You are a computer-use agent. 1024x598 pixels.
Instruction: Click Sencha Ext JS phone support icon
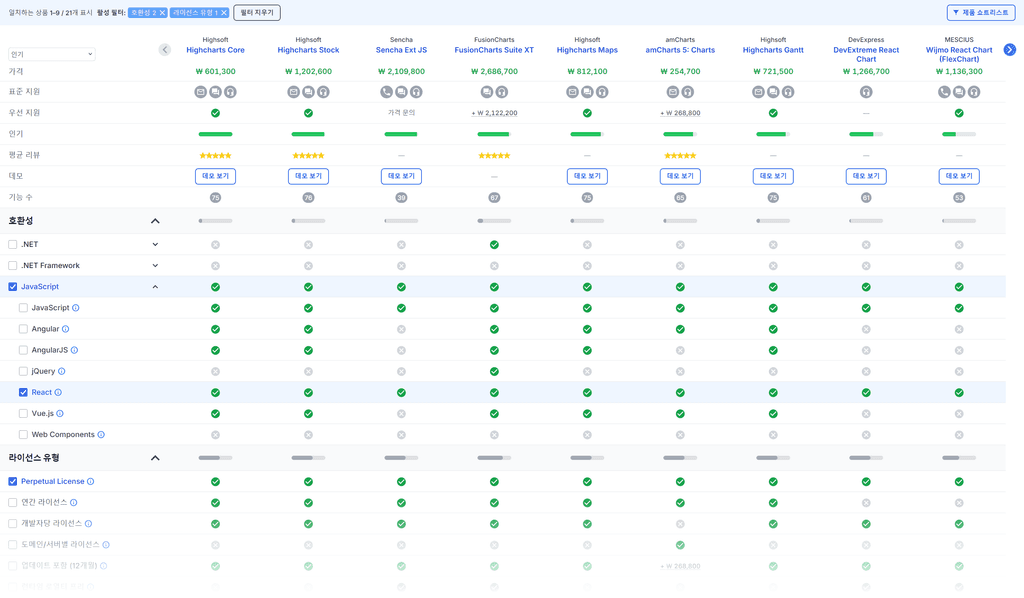(386, 92)
